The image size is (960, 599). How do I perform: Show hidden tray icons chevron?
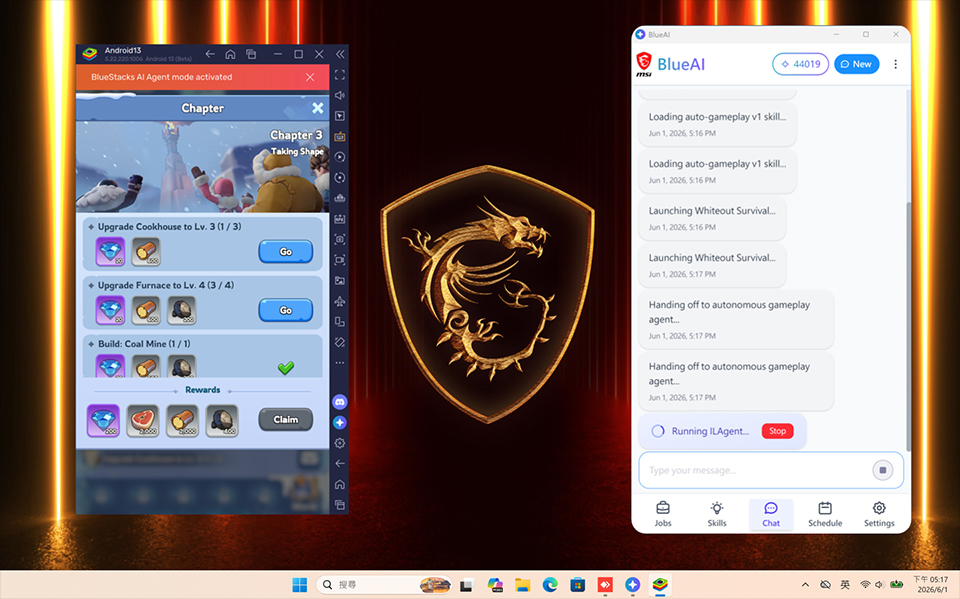point(805,585)
